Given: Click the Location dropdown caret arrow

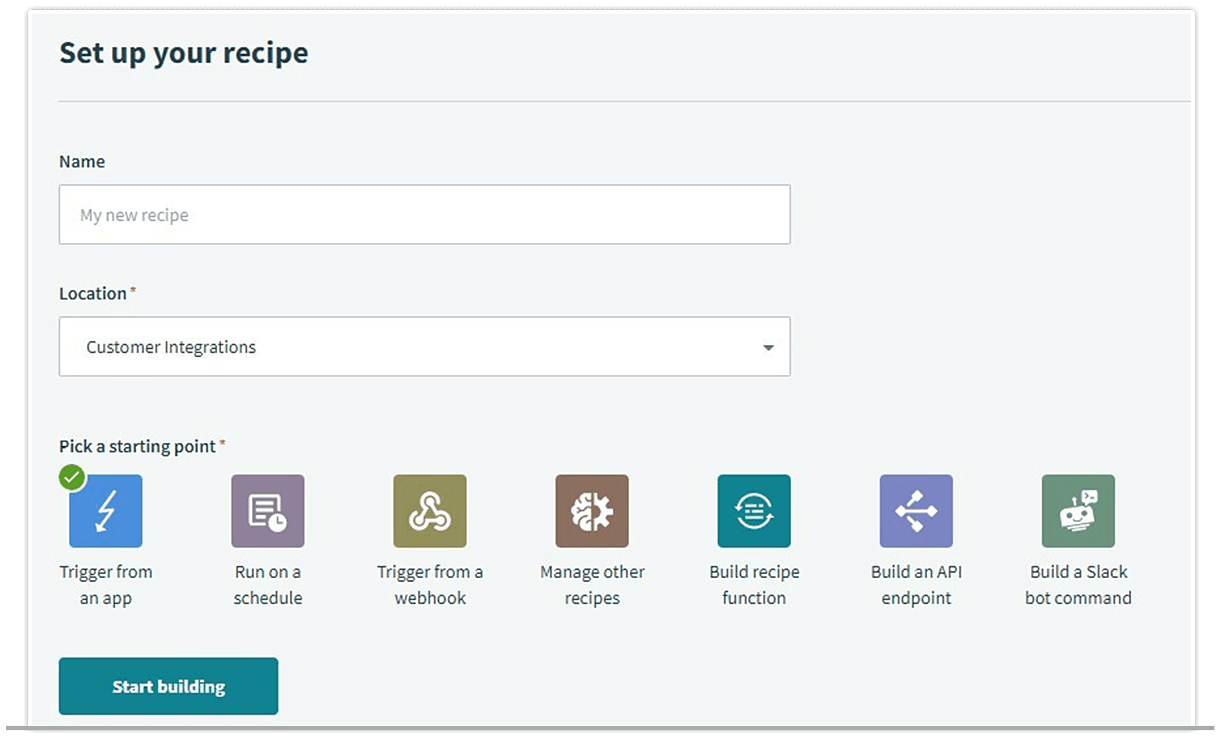Looking at the screenshot, I should (x=767, y=346).
